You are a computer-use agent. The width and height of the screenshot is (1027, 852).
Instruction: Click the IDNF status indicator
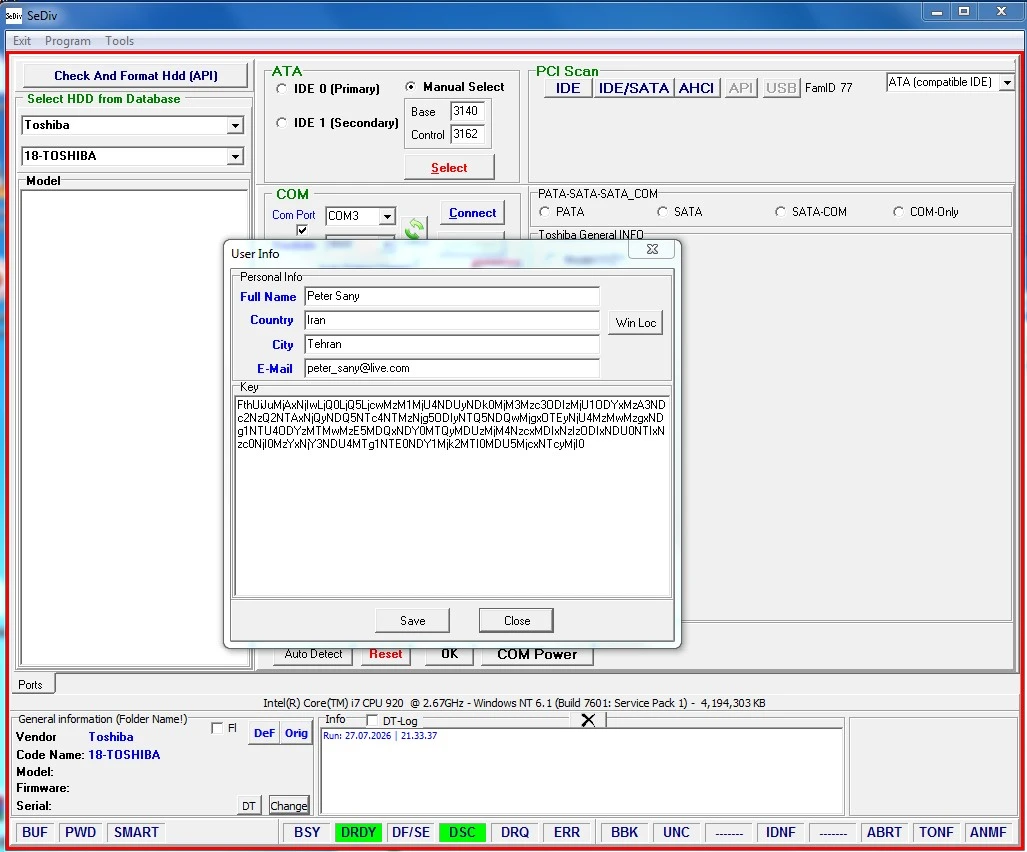(780, 832)
